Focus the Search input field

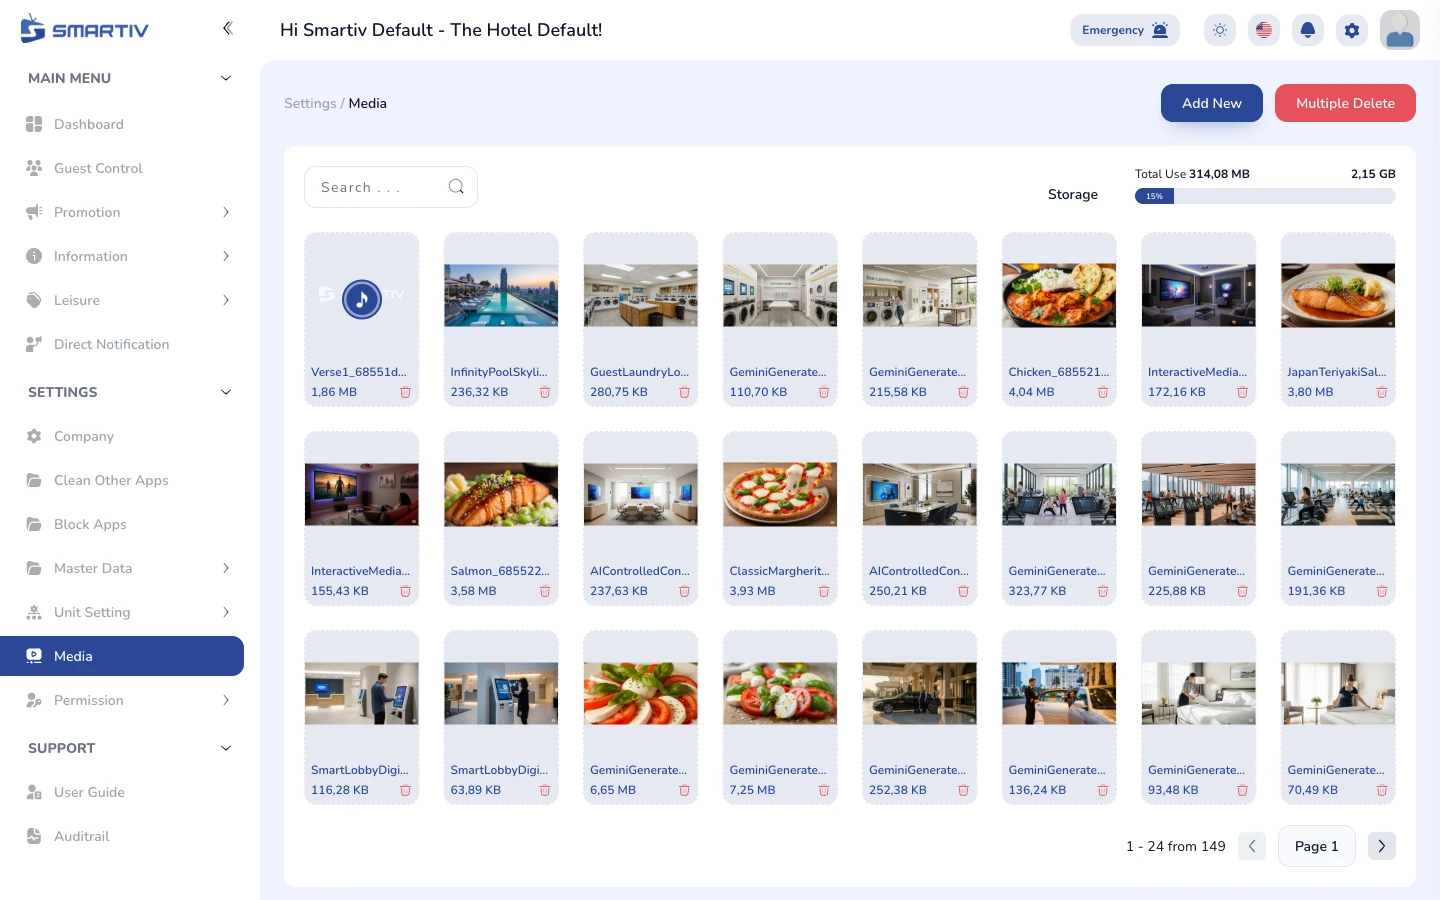(x=391, y=187)
